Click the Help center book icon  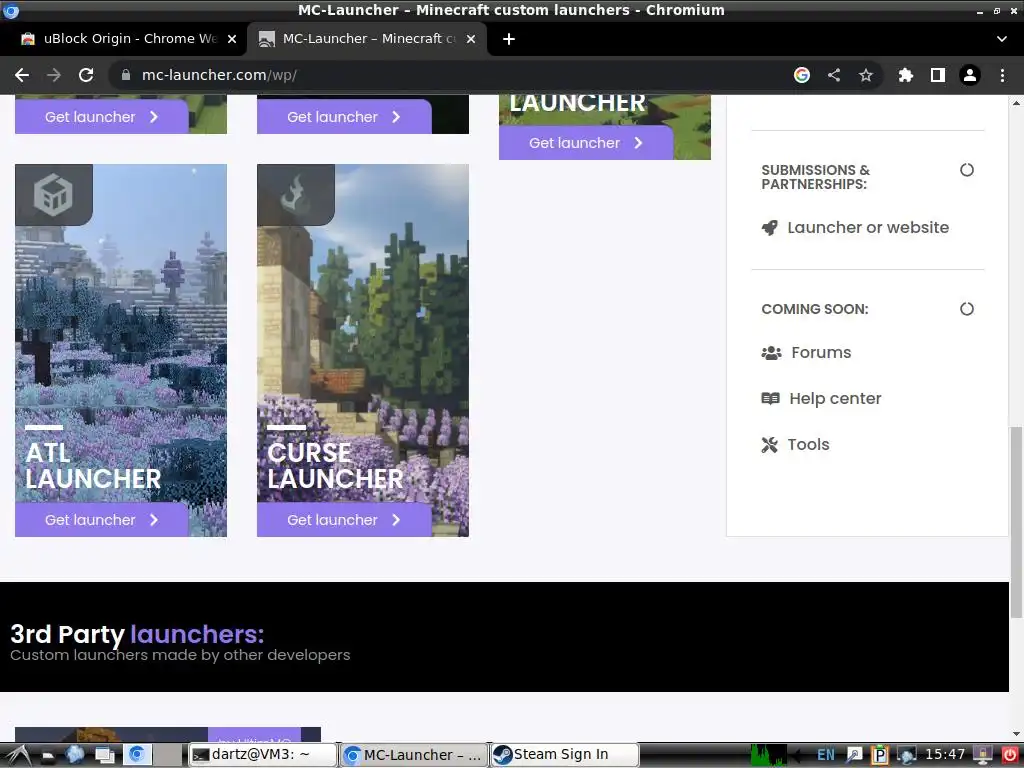pyautogui.click(x=771, y=398)
